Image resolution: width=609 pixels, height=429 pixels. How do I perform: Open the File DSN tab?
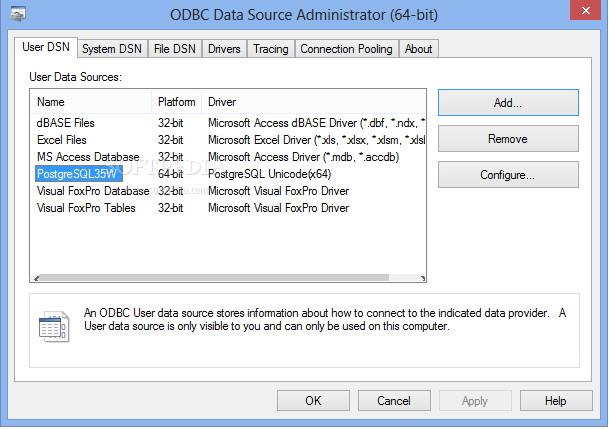click(x=176, y=48)
